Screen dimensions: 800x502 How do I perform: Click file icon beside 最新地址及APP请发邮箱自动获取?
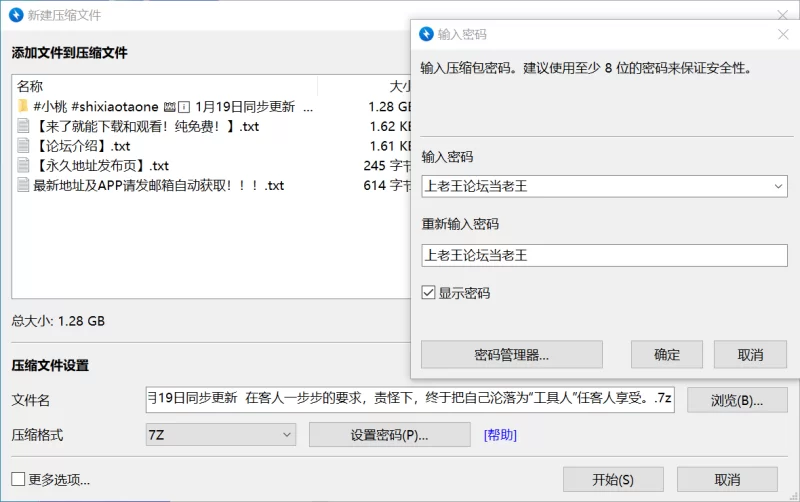(23, 185)
